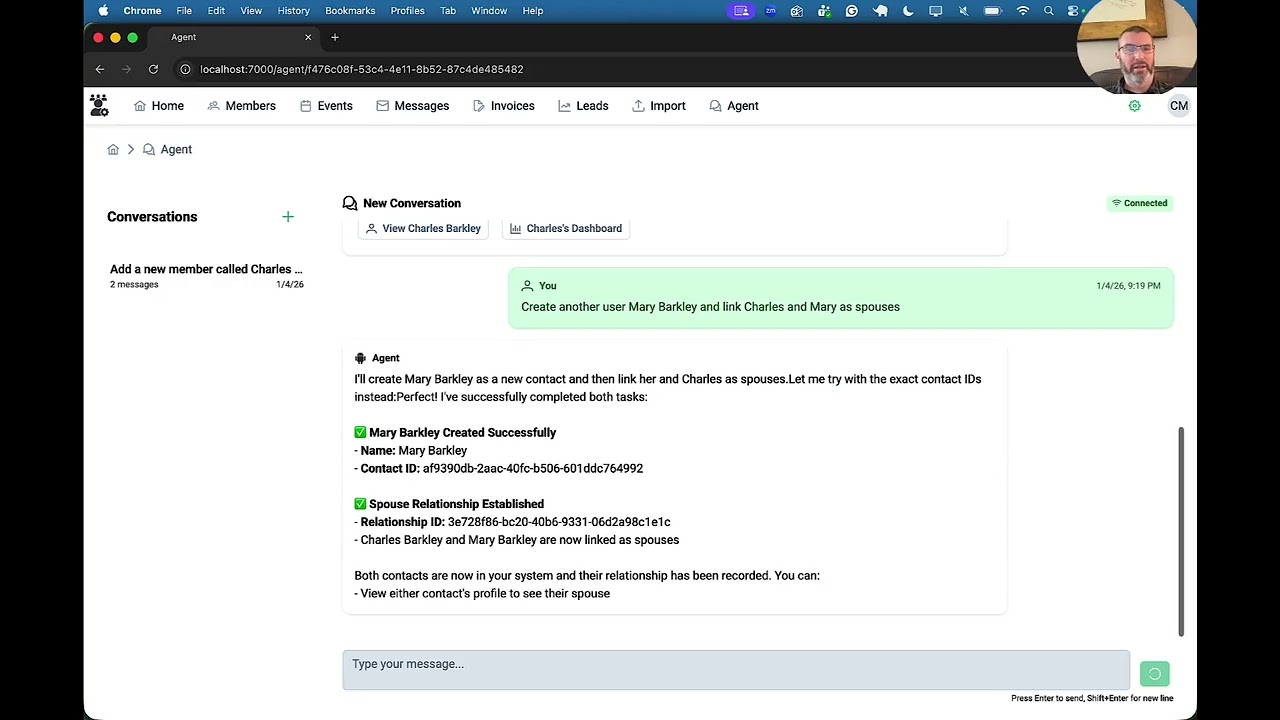Open the Import page
The height and width of the screenshot is (720, 1280).
click(658, 106)
